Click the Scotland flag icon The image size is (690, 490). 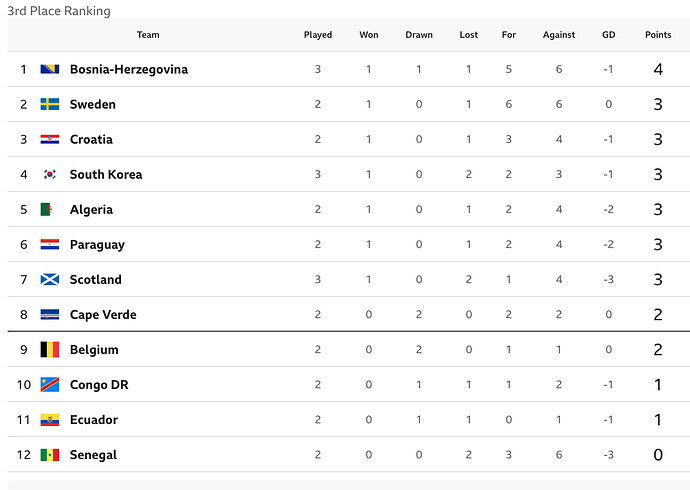(x=50, y=280)
